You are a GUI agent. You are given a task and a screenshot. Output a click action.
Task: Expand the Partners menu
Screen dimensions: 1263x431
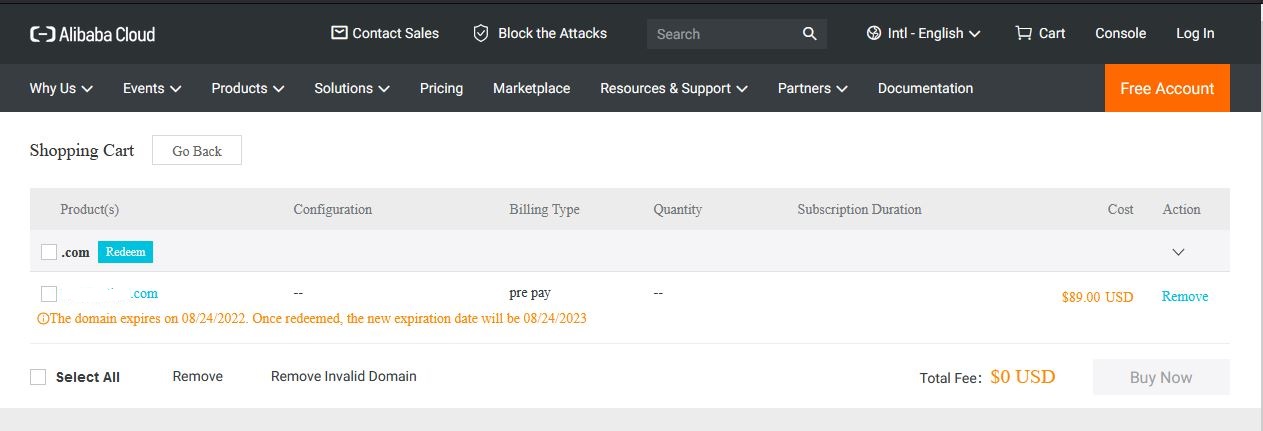[813, 88]
